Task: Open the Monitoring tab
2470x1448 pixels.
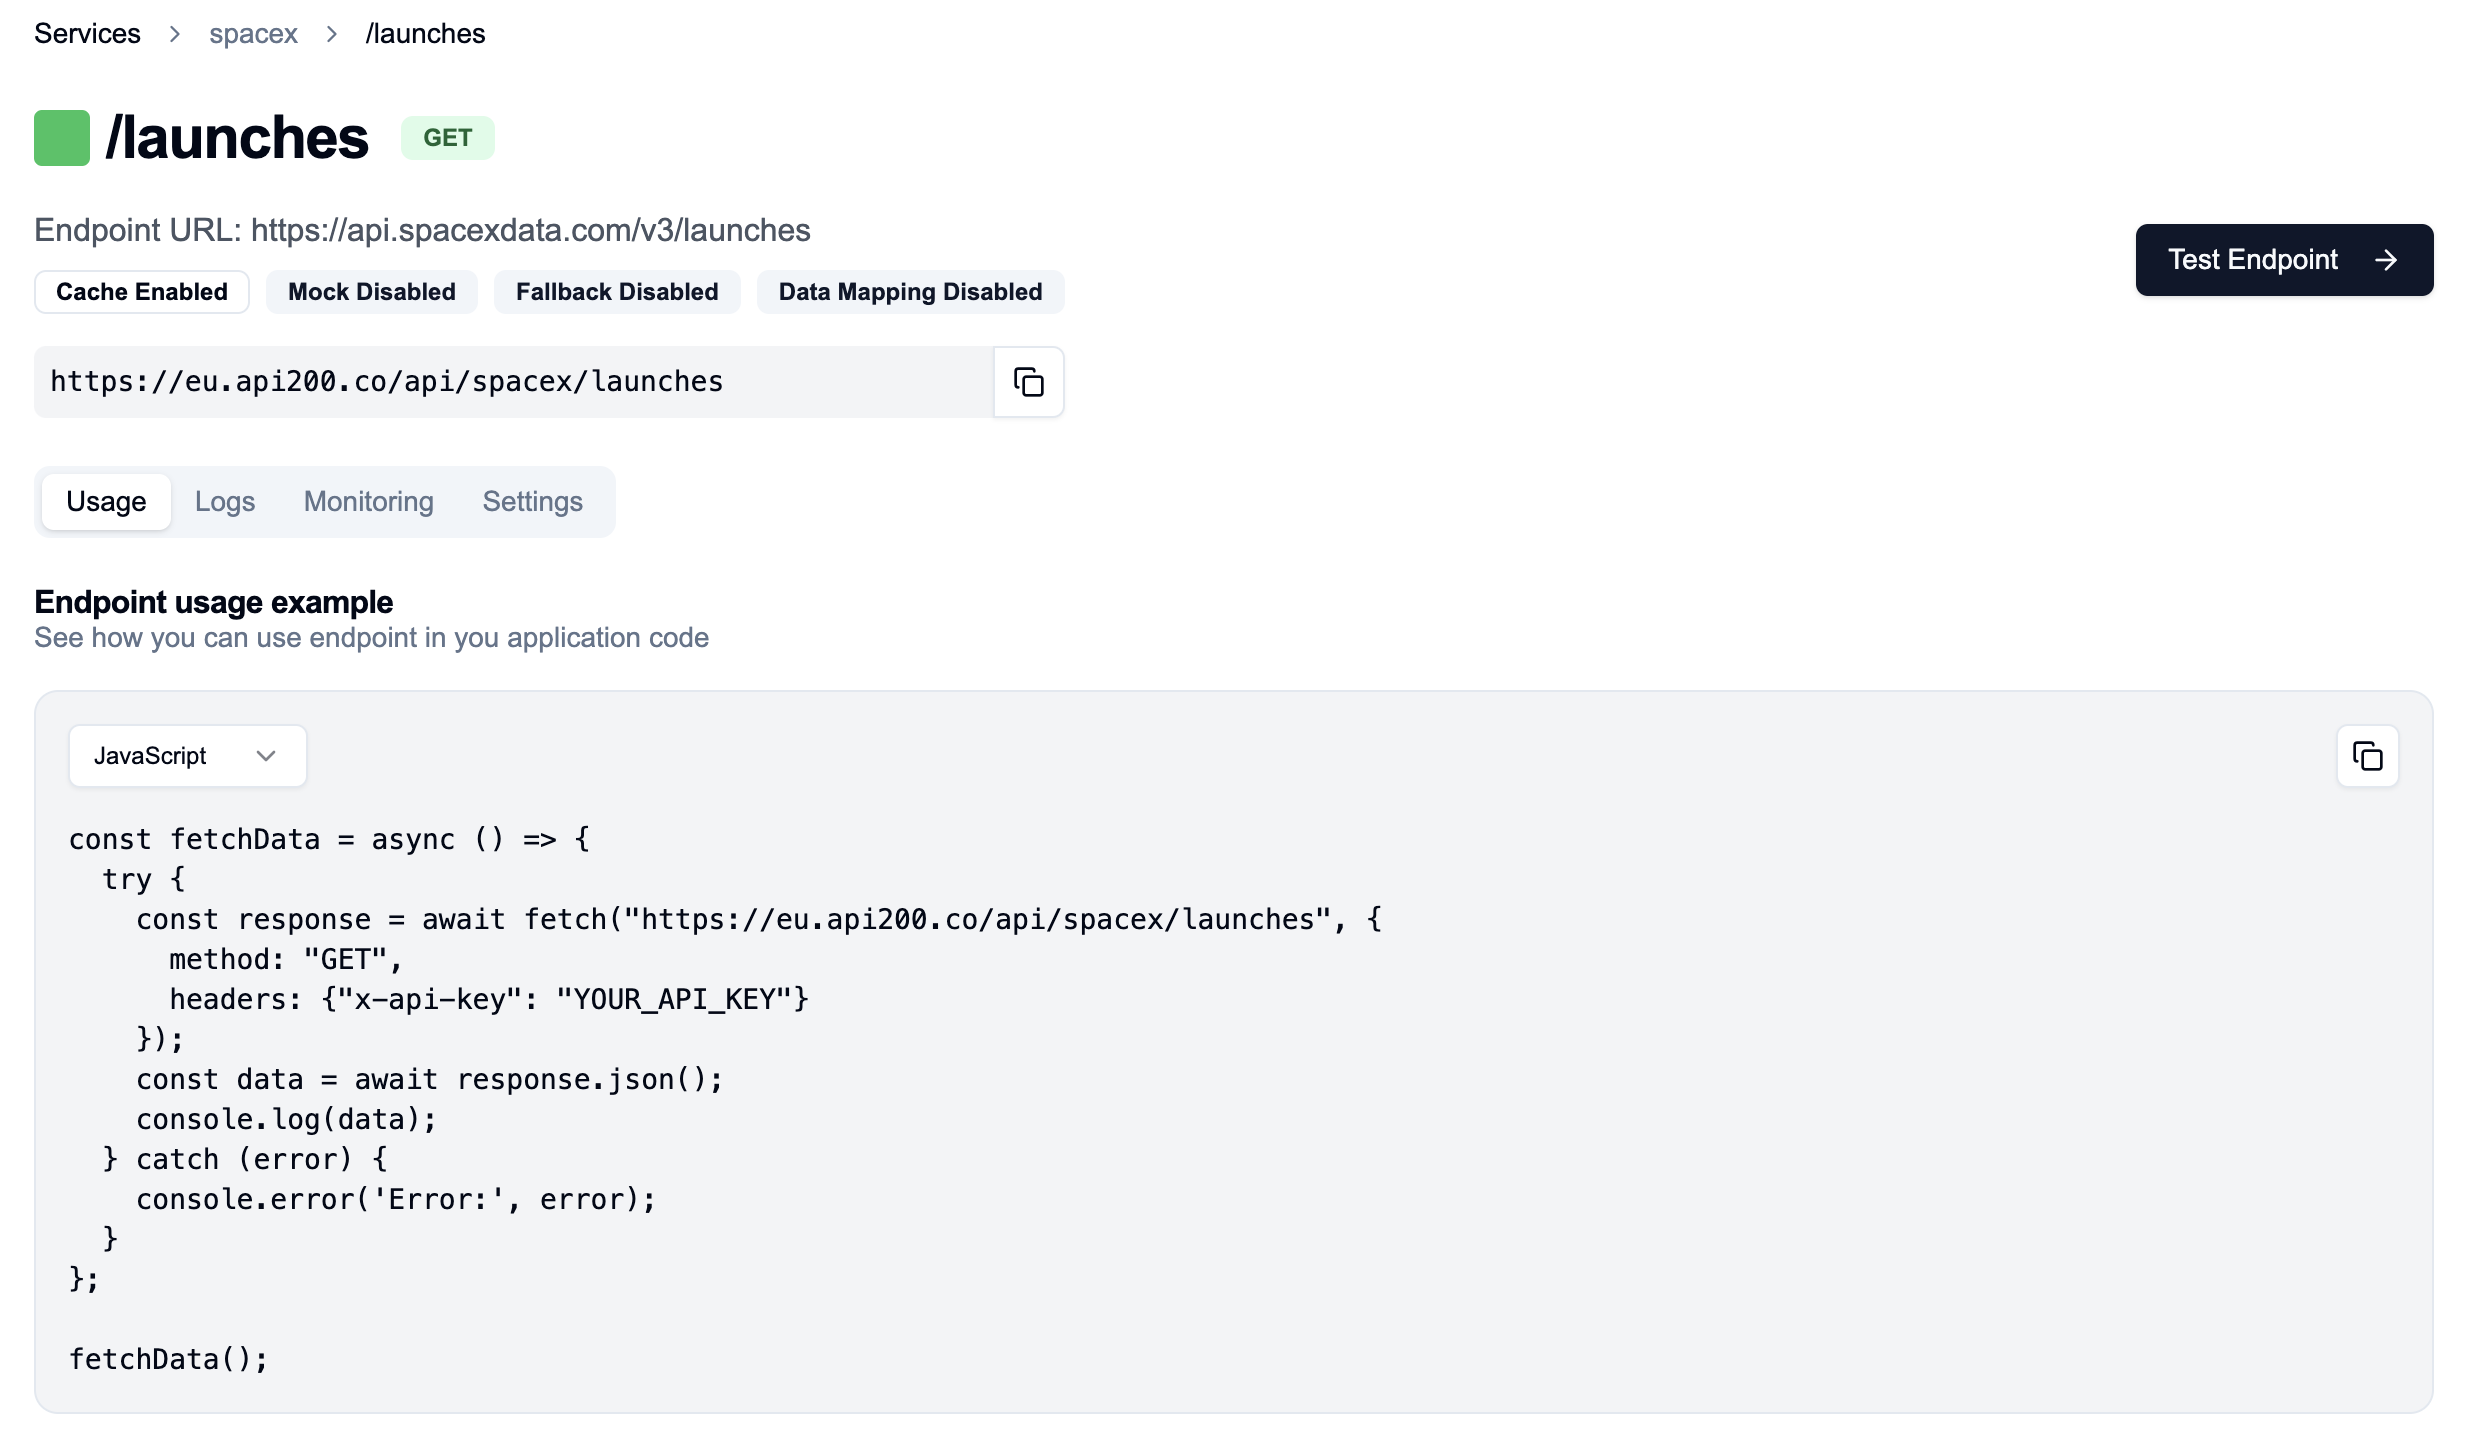Action: 368,502
